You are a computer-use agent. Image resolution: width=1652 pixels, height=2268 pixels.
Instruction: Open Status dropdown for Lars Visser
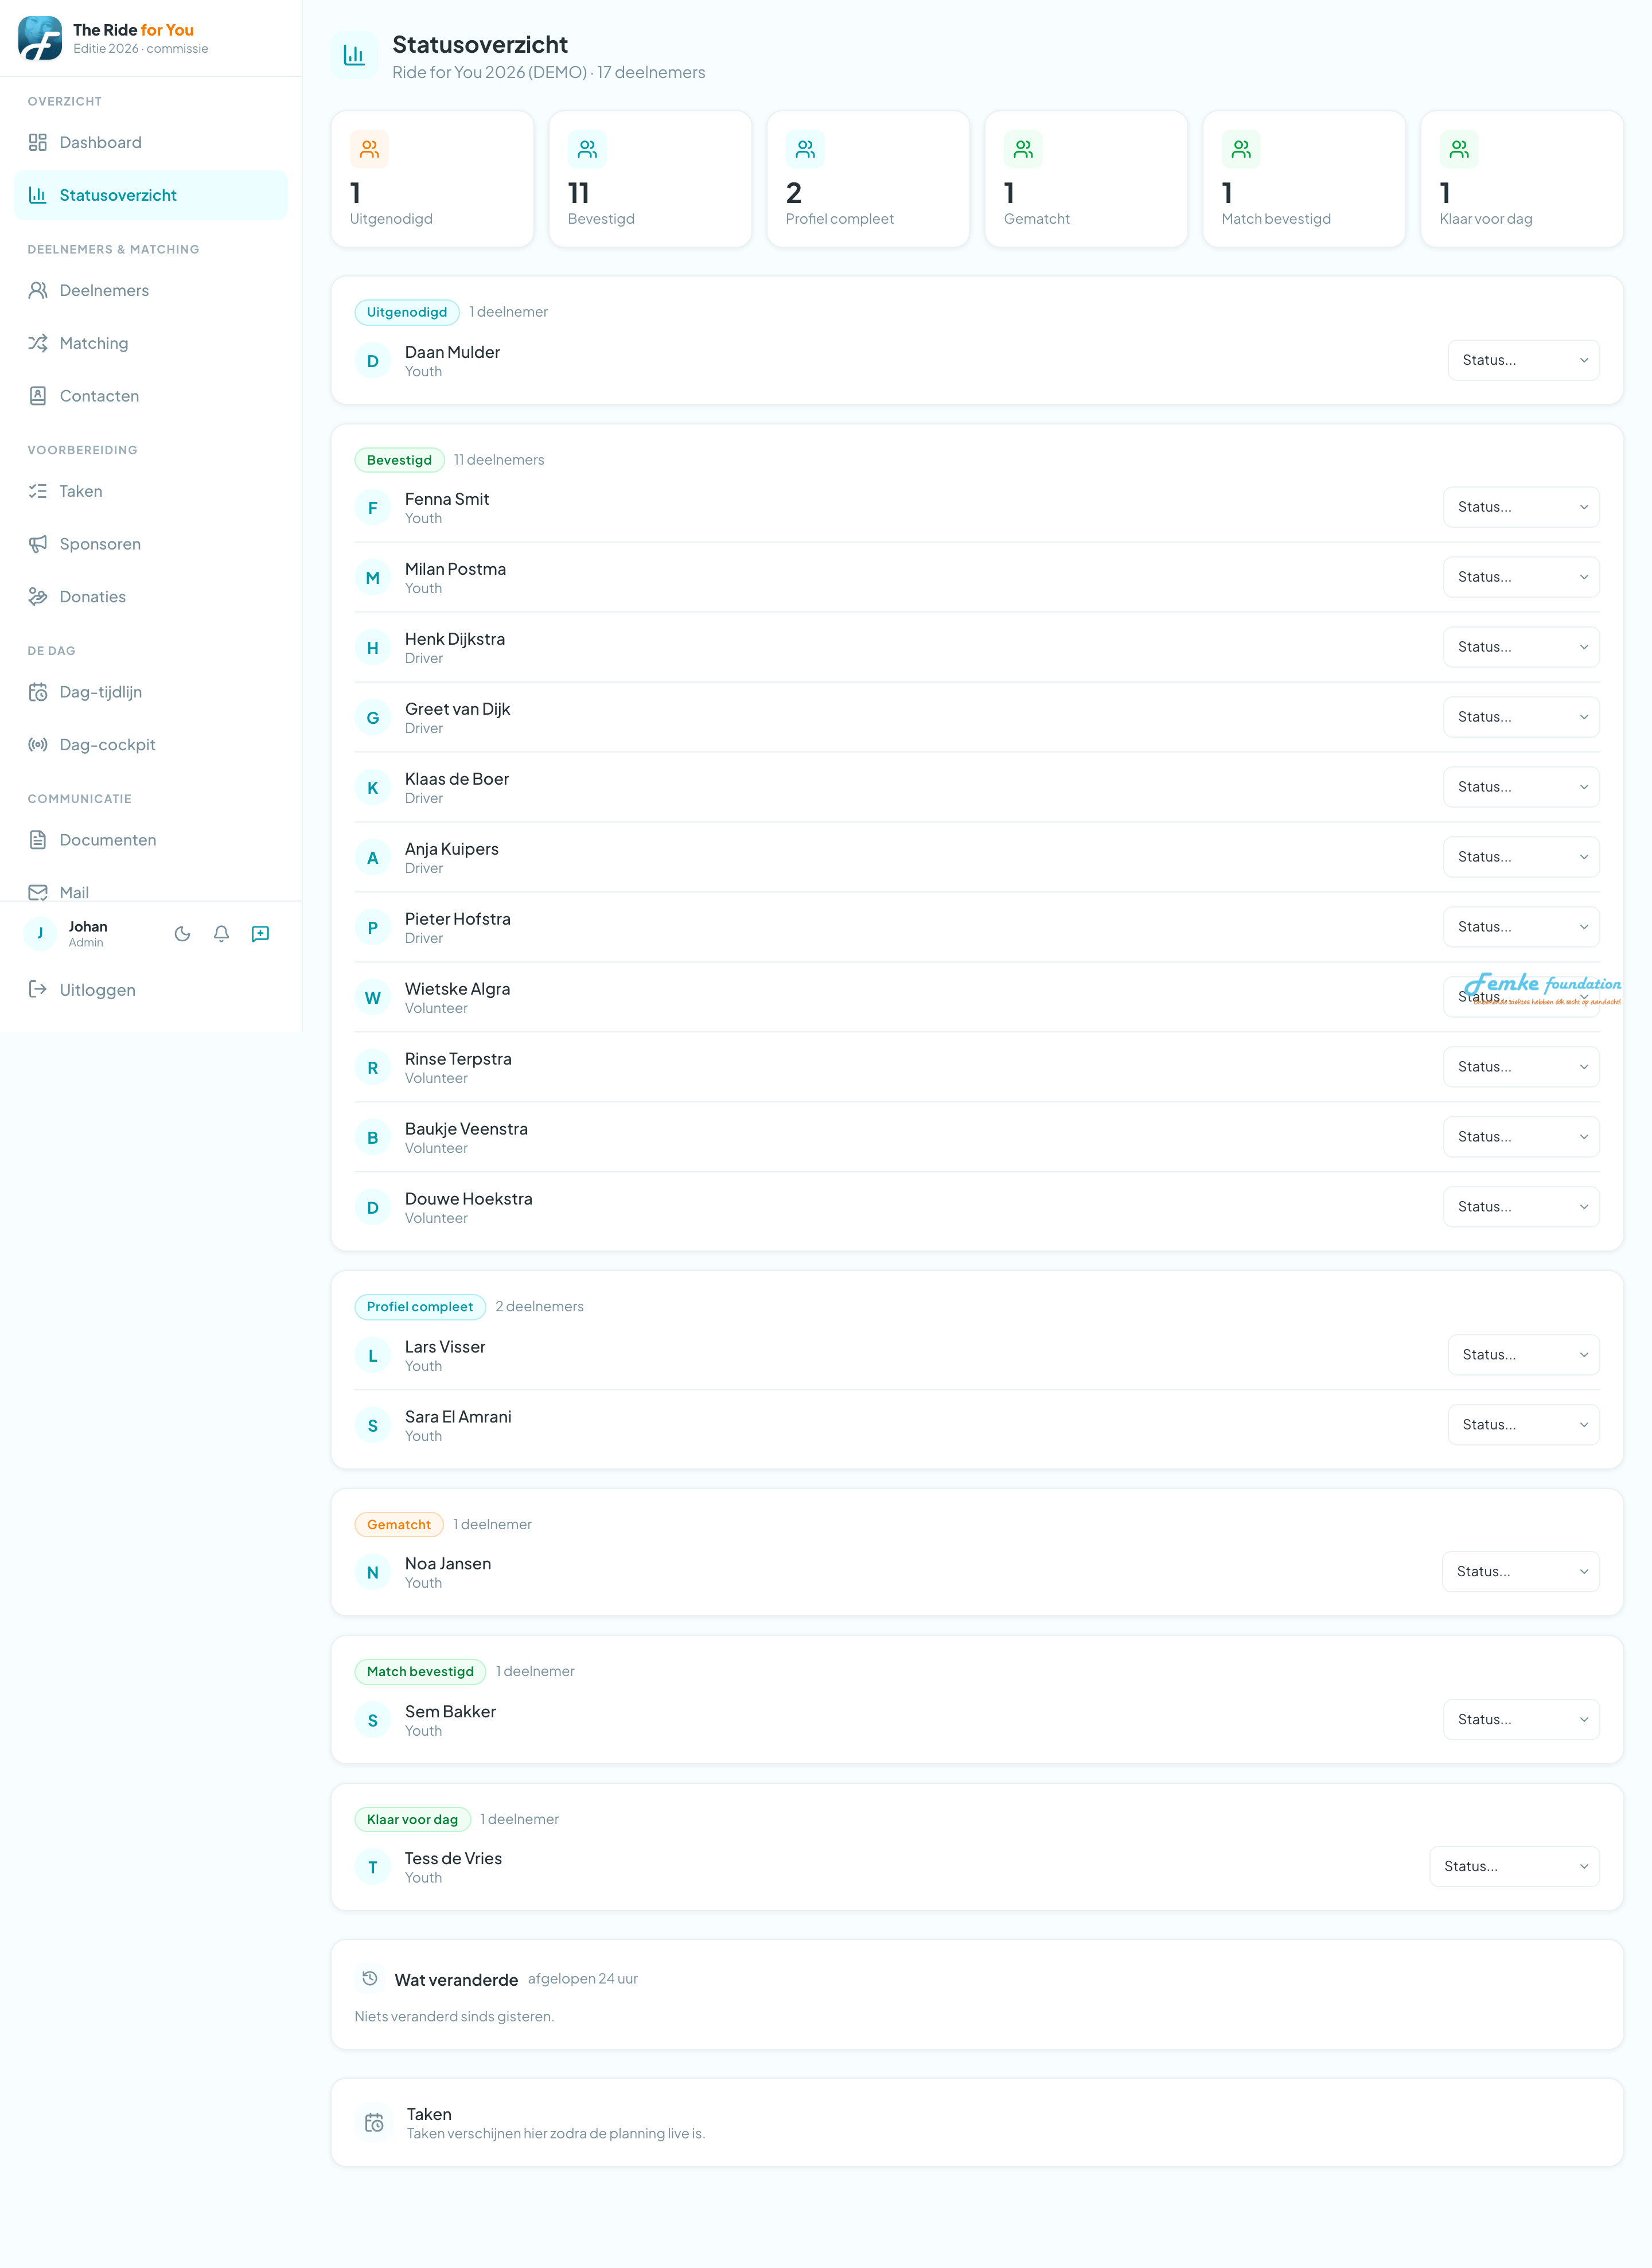pyautogui.click(x=1523, y=1355)
